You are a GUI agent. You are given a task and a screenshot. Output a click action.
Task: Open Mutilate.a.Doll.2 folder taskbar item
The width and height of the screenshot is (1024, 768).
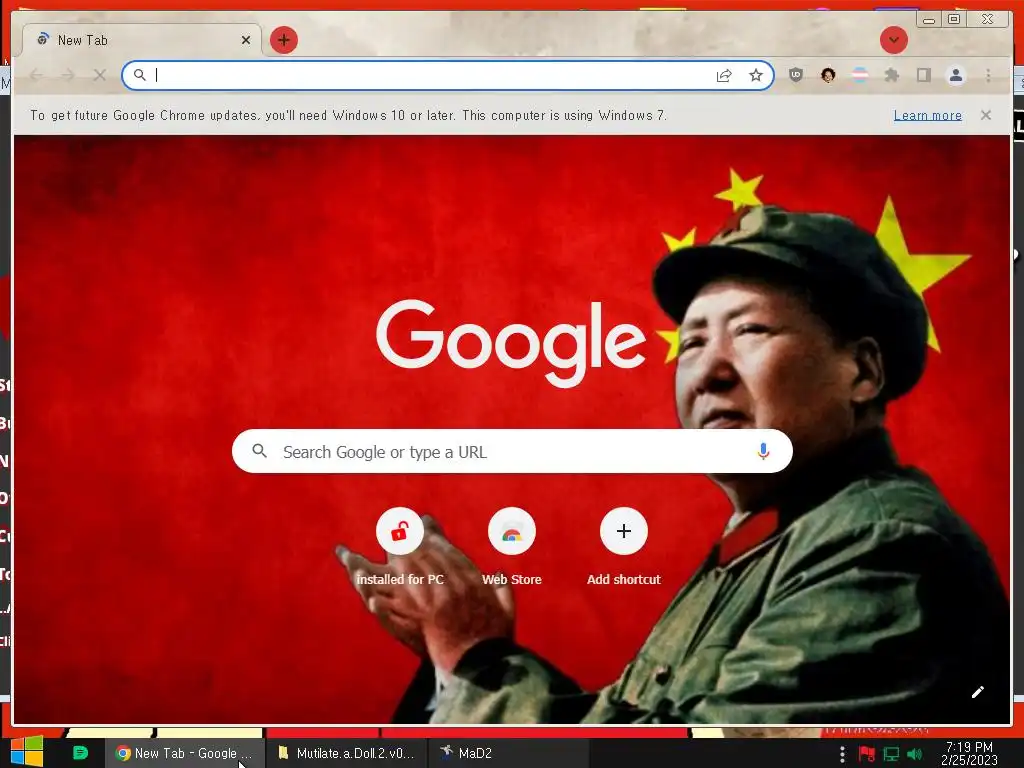tap(346, 753)
